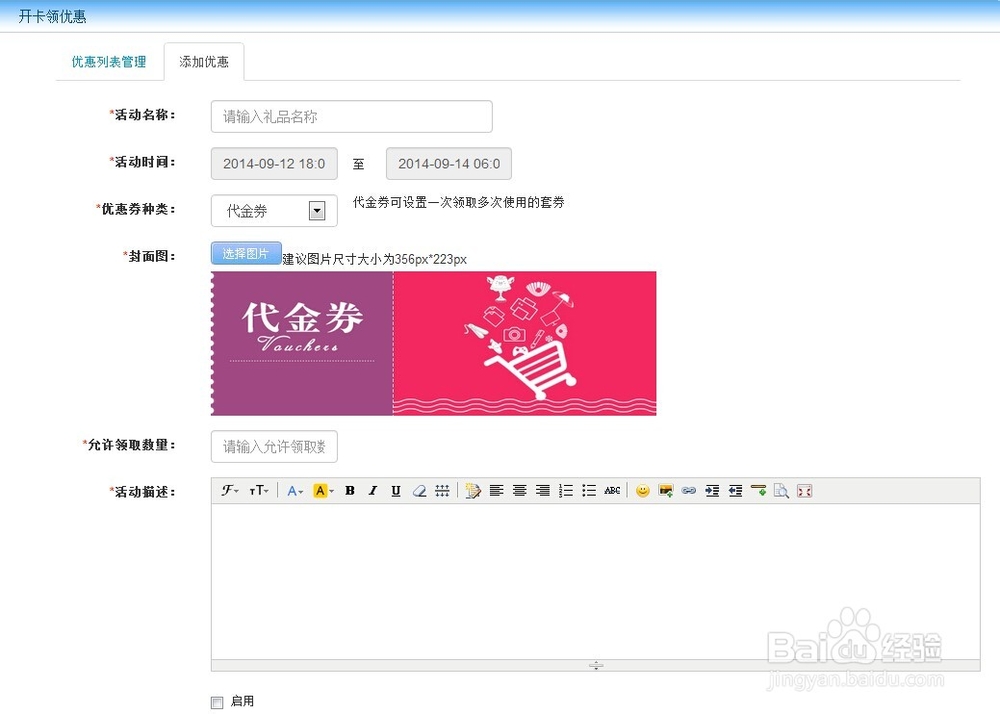Select the 添加优惠 tab
The height and width of the screenshot is (714, 1000).
tap(204, 62)
